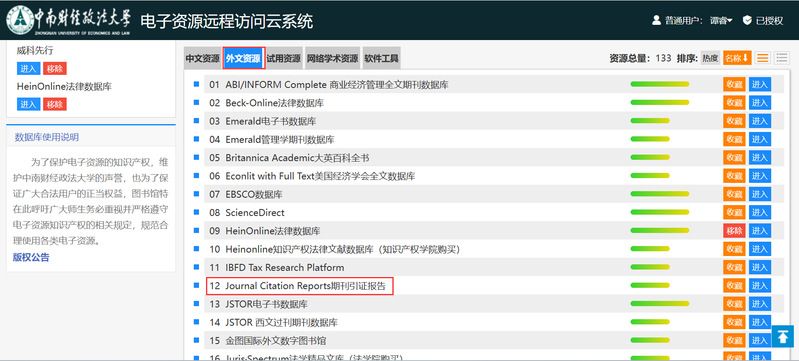Viewport: 799px width, 361px height.
Task: Click the user profile icon in header
Action: point(656,20)
